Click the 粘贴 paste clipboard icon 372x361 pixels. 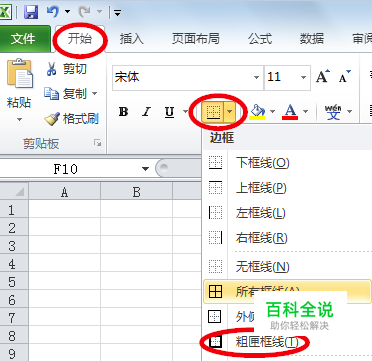(20, 74)
